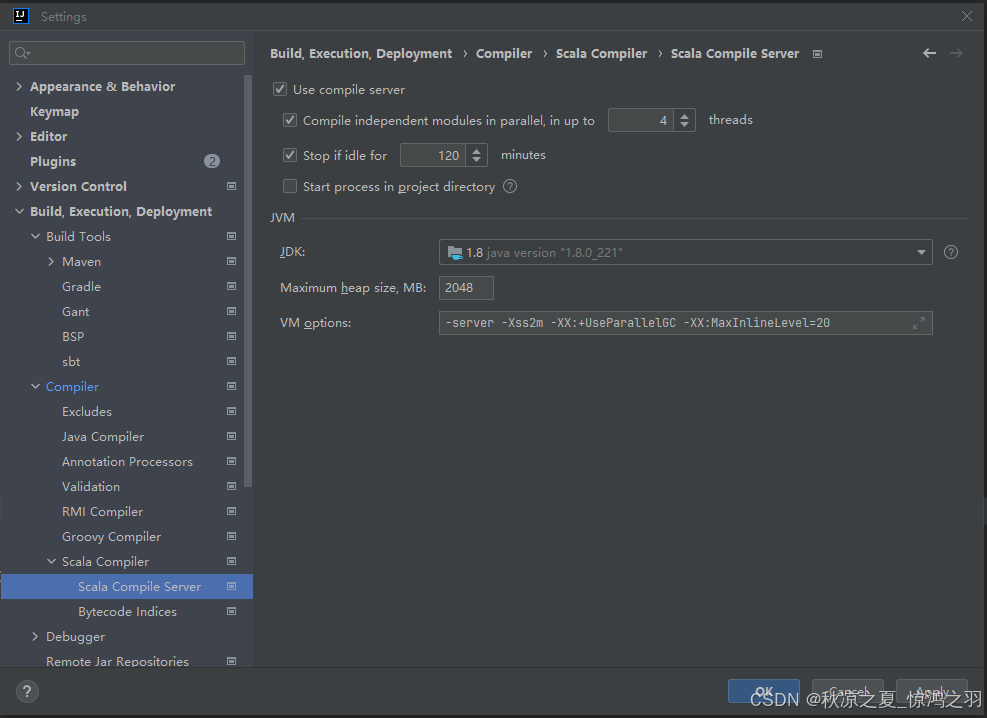The height and width of the screenshot is (718, 987).
Task: Click the bottom-left Help question mark button
Action: (x=27, y=691)
